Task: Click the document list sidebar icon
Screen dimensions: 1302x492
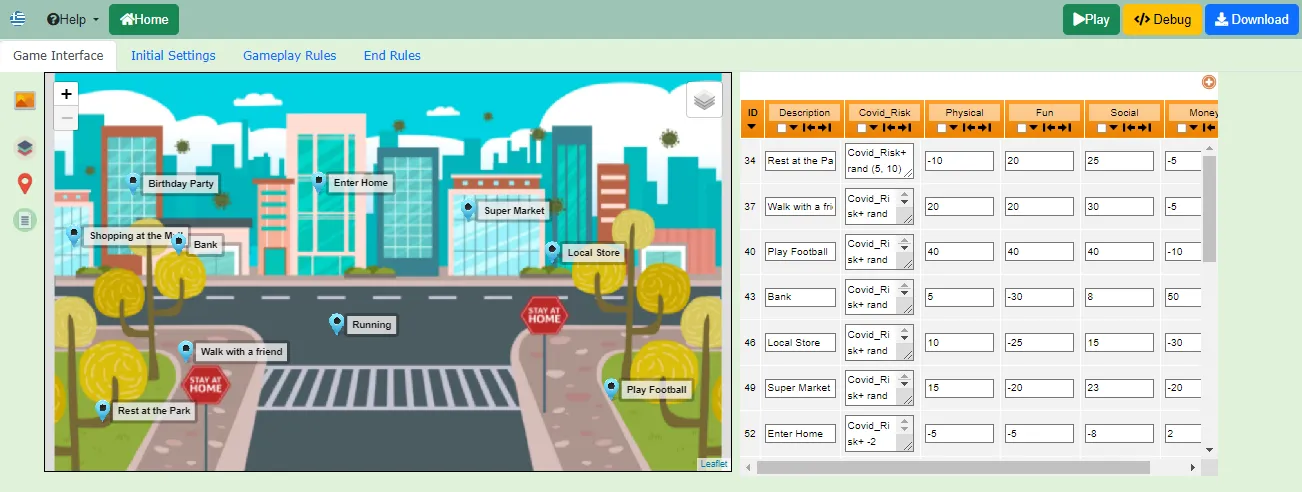Action: (25, 219)
